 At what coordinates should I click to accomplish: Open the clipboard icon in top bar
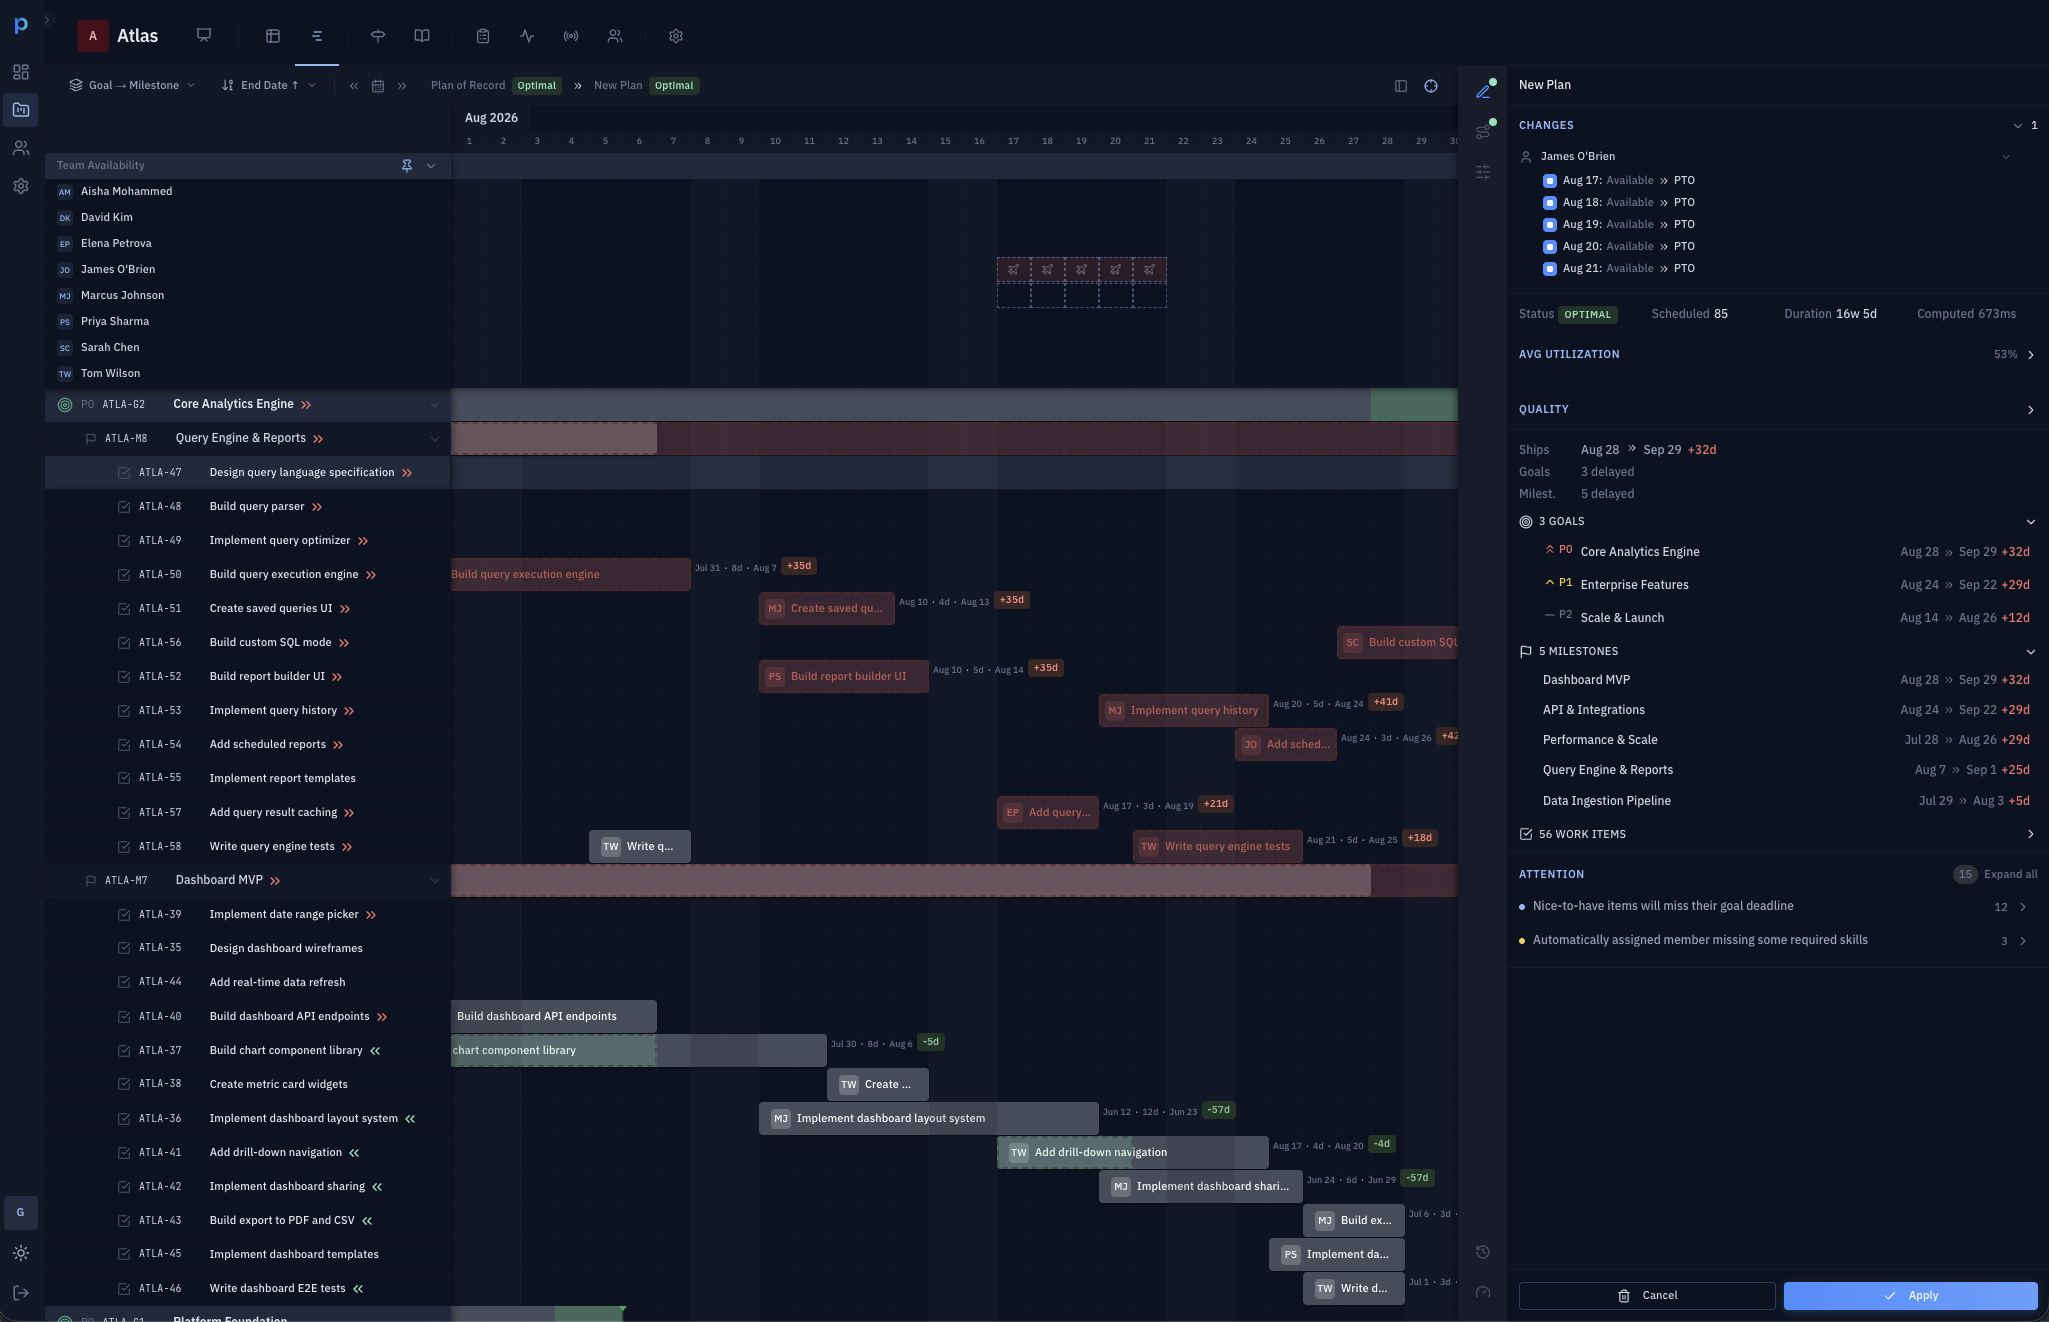pyautogui.click(x=483, y=35)
